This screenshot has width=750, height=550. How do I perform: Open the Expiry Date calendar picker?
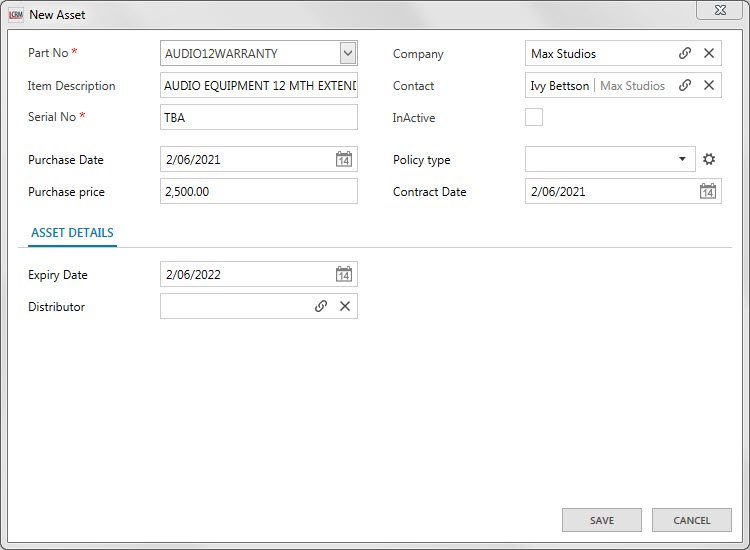point(343,275)
